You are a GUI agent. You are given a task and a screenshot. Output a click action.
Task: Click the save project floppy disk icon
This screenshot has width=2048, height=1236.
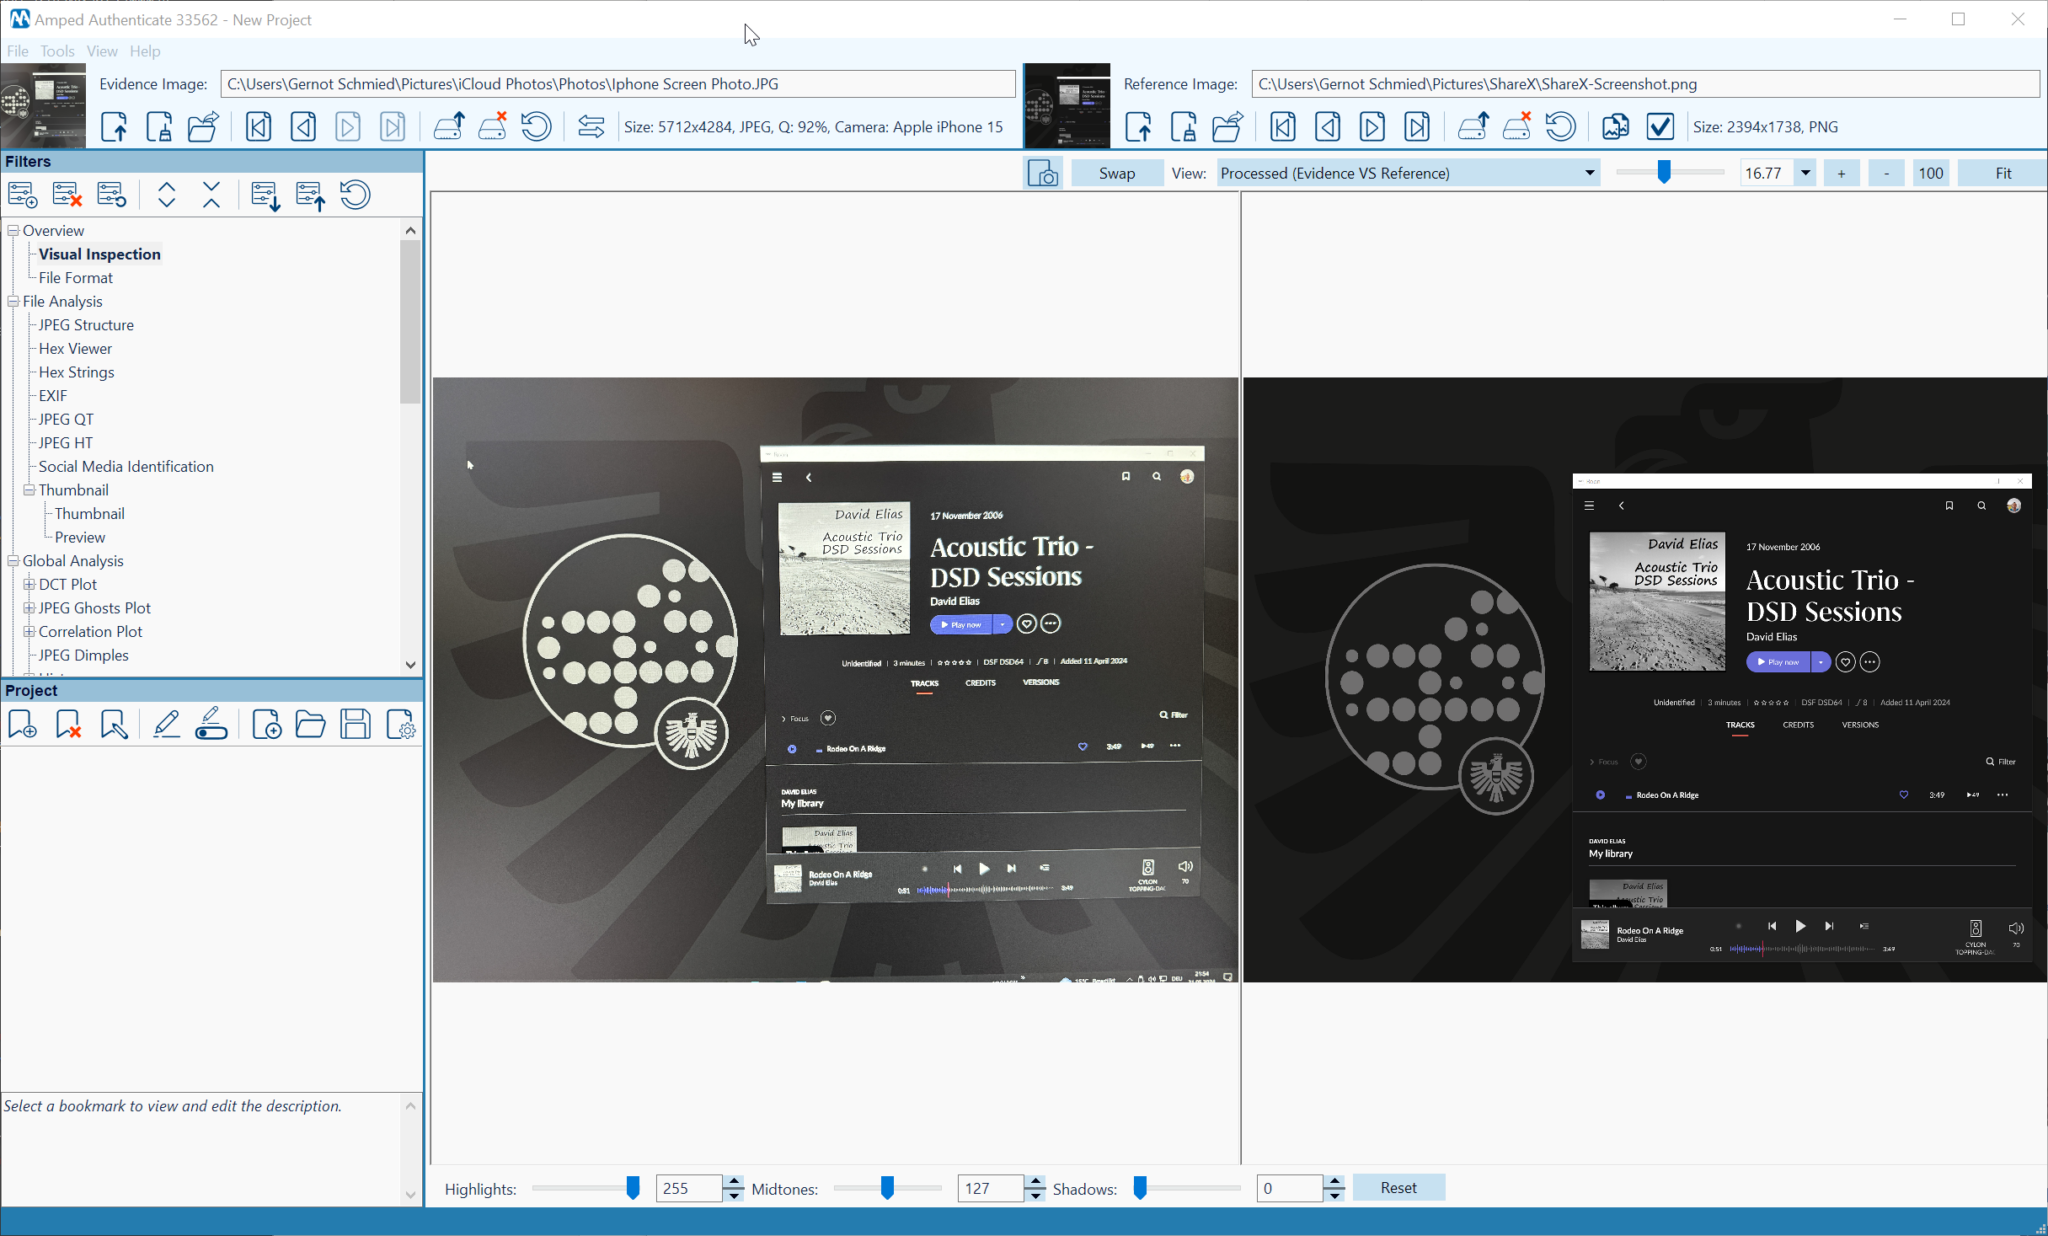[355, 724]
